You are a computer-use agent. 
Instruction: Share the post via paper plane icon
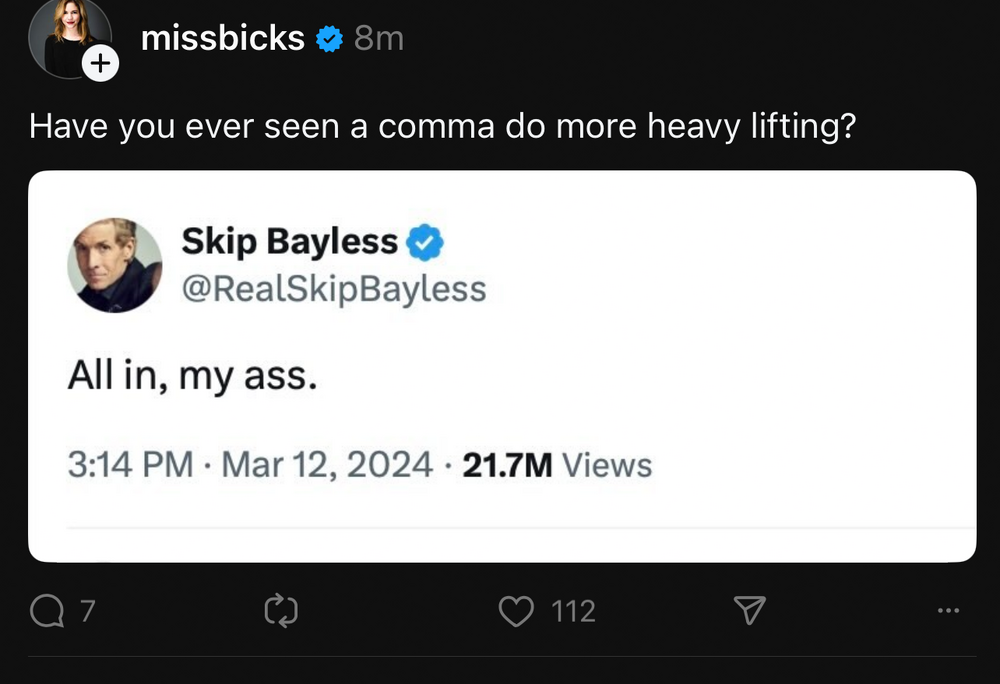pos(750,610)
